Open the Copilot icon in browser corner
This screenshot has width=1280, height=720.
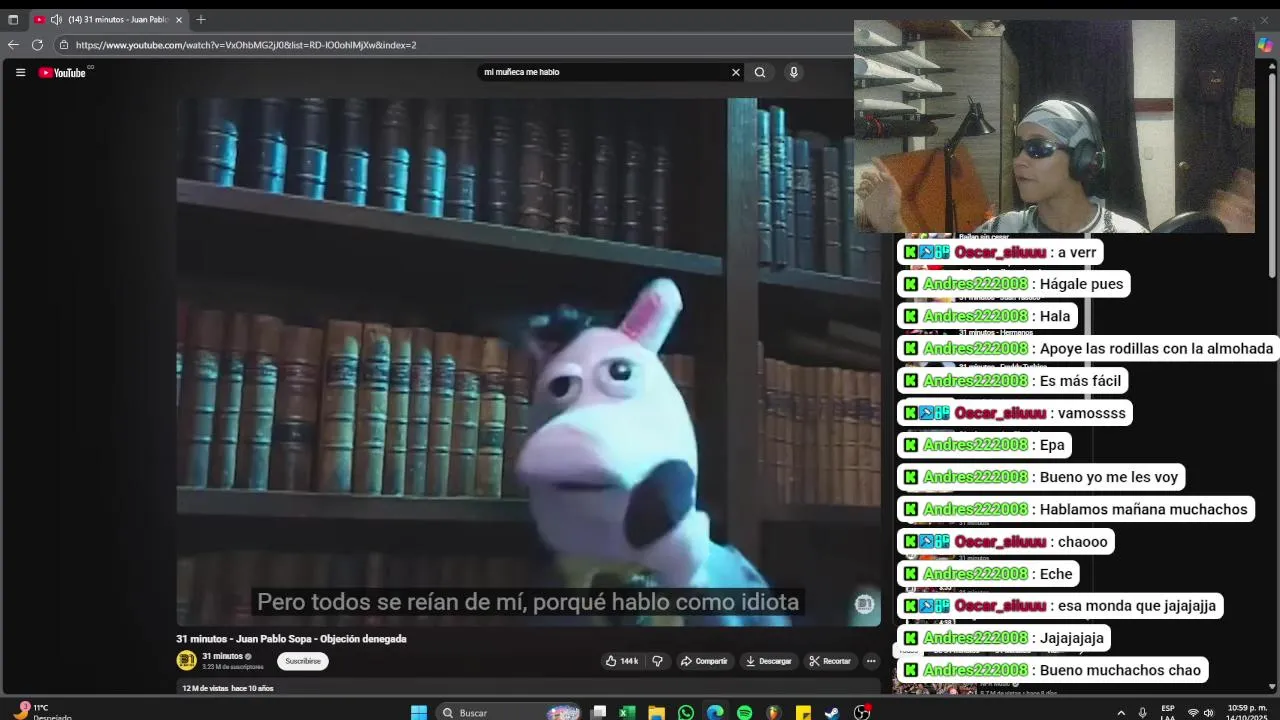point(1265,45)
